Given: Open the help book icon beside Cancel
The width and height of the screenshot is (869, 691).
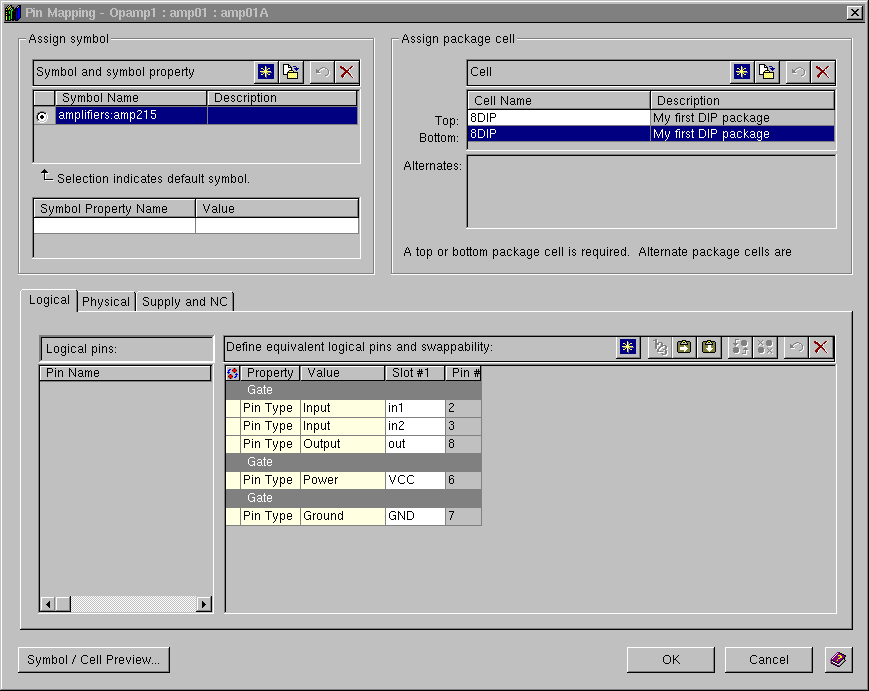Looking at the screenshot, I should [838, 660].
